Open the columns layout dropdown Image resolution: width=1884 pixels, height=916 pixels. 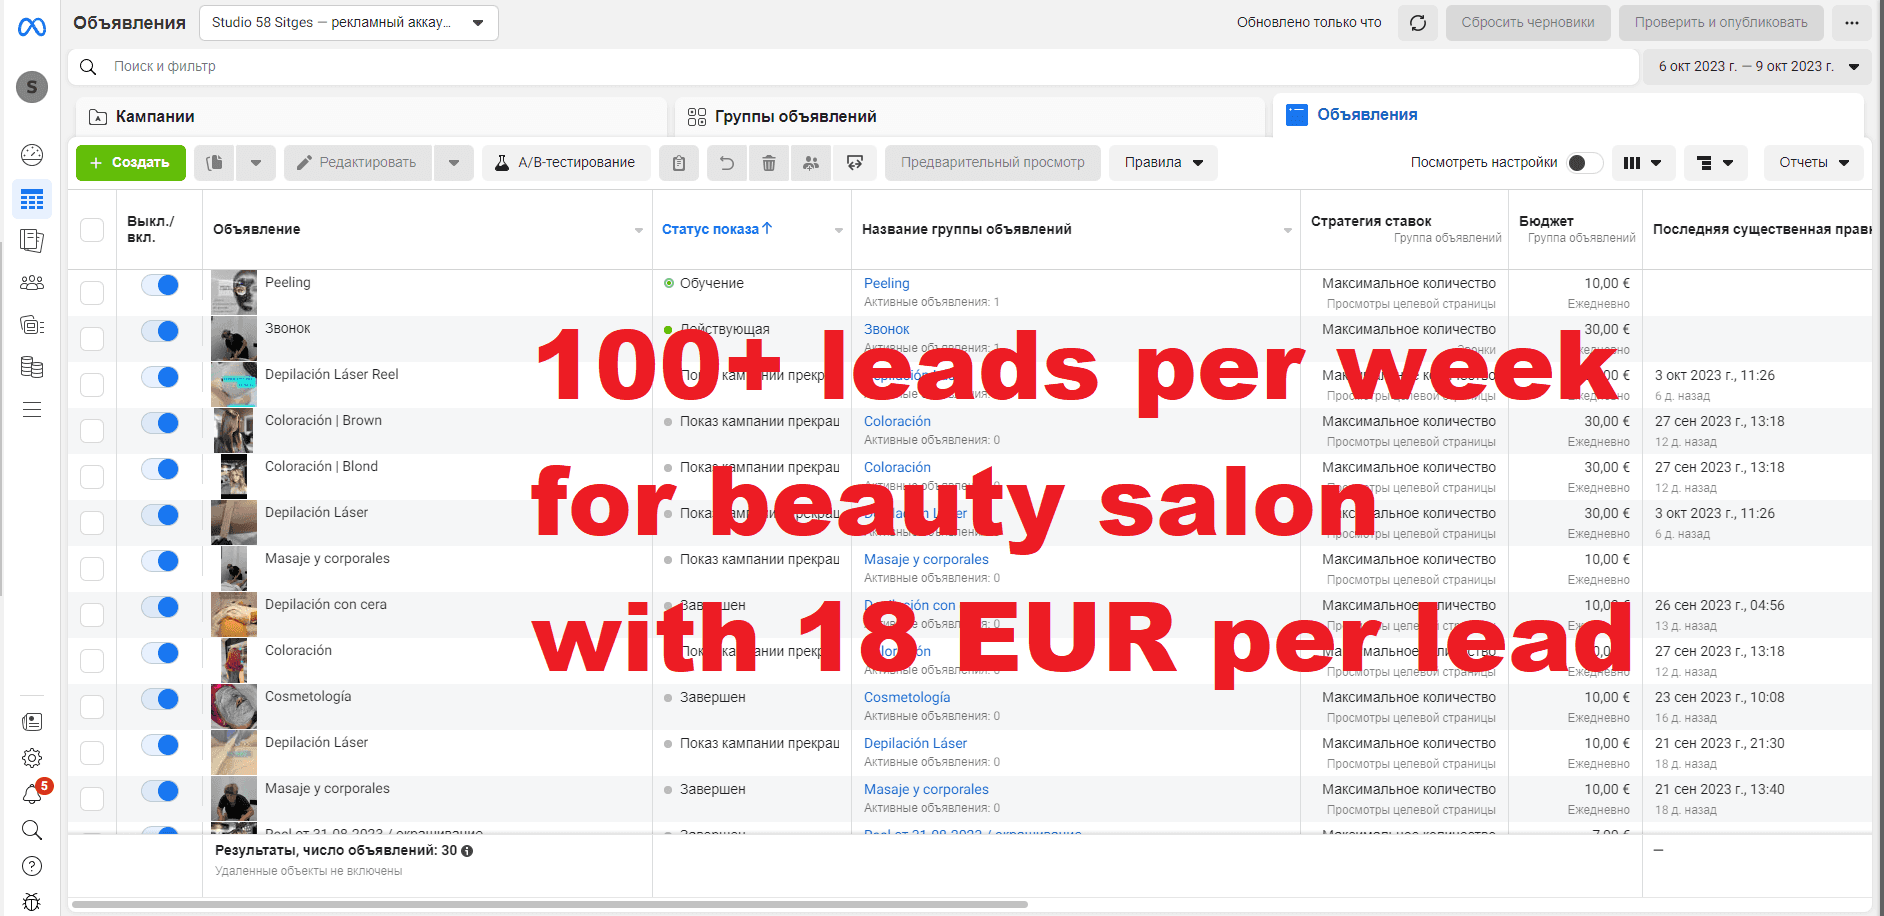1642,163
